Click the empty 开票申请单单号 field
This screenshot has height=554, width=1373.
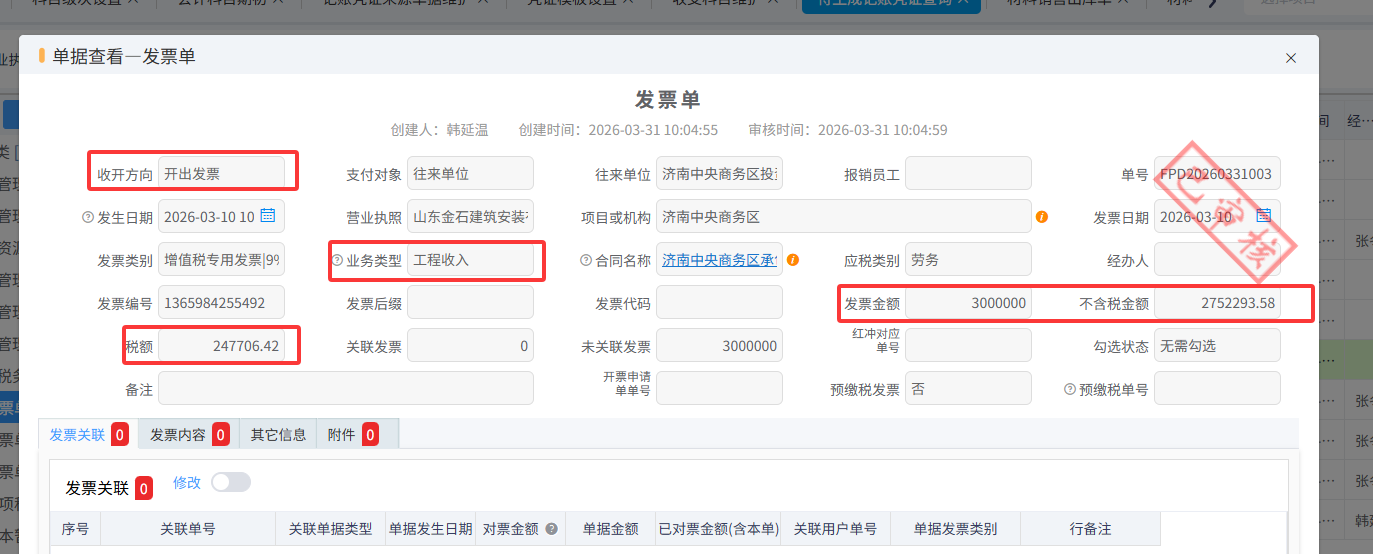[x=719, y=389]
